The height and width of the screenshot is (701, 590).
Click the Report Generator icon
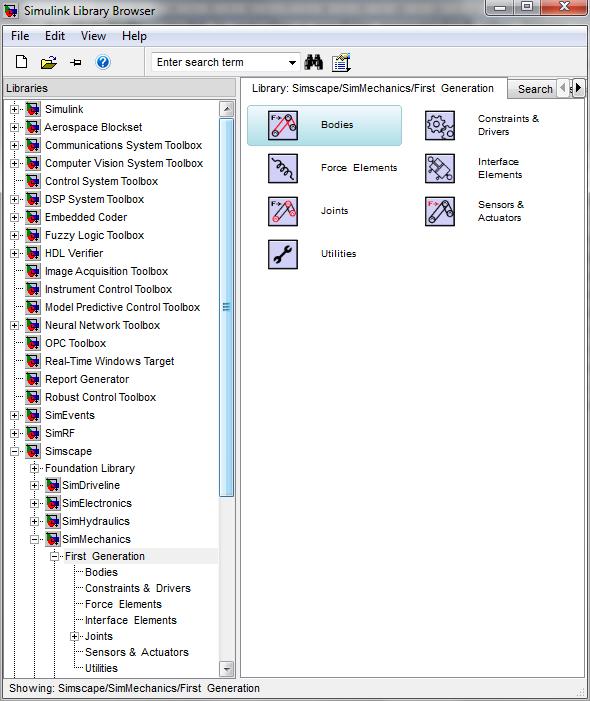(x=33, y=379)
